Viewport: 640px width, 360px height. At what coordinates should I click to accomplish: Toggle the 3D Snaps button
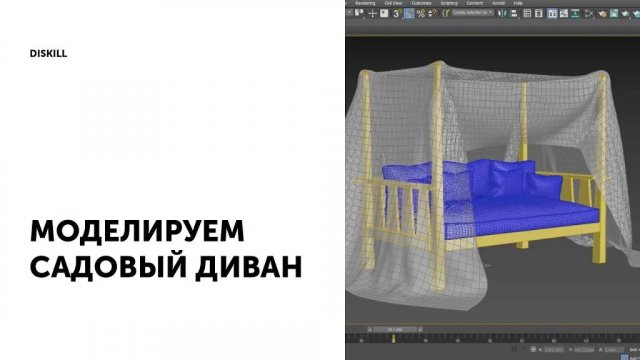397,13
